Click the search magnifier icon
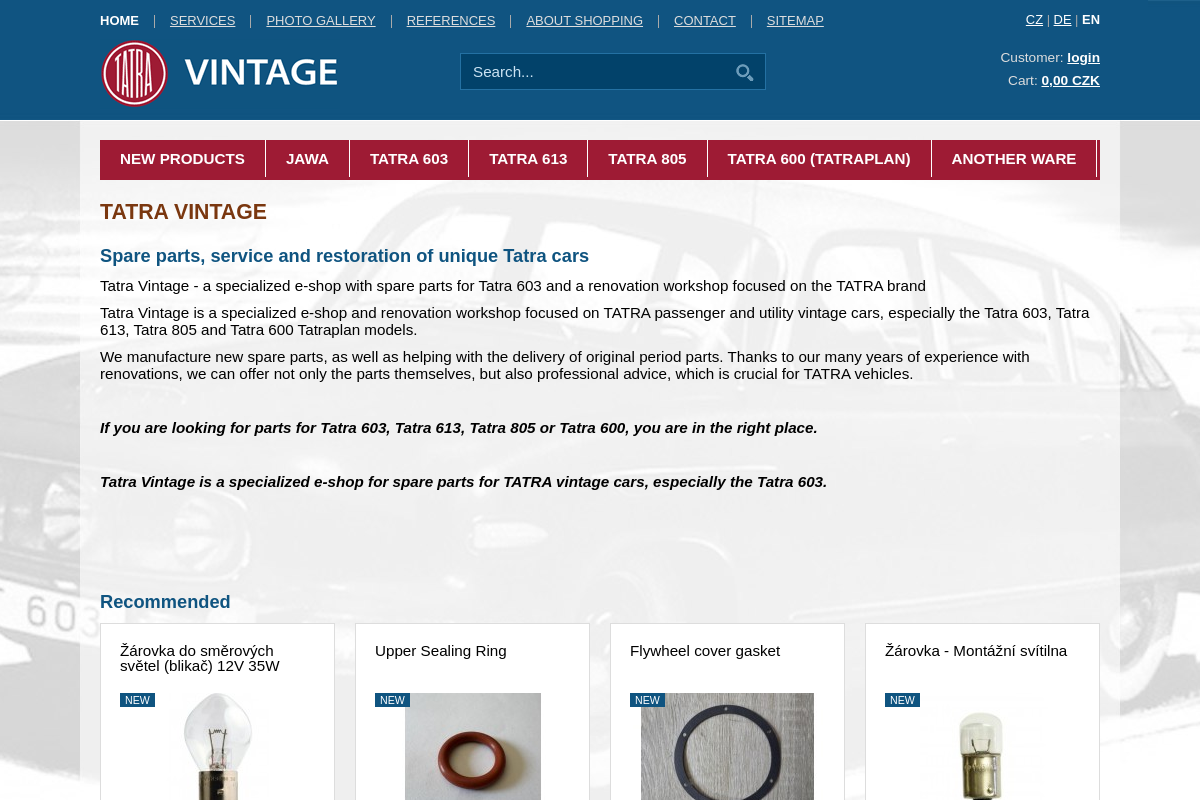1200x800 pixels. pyautogui.click(x=744, y=72)
